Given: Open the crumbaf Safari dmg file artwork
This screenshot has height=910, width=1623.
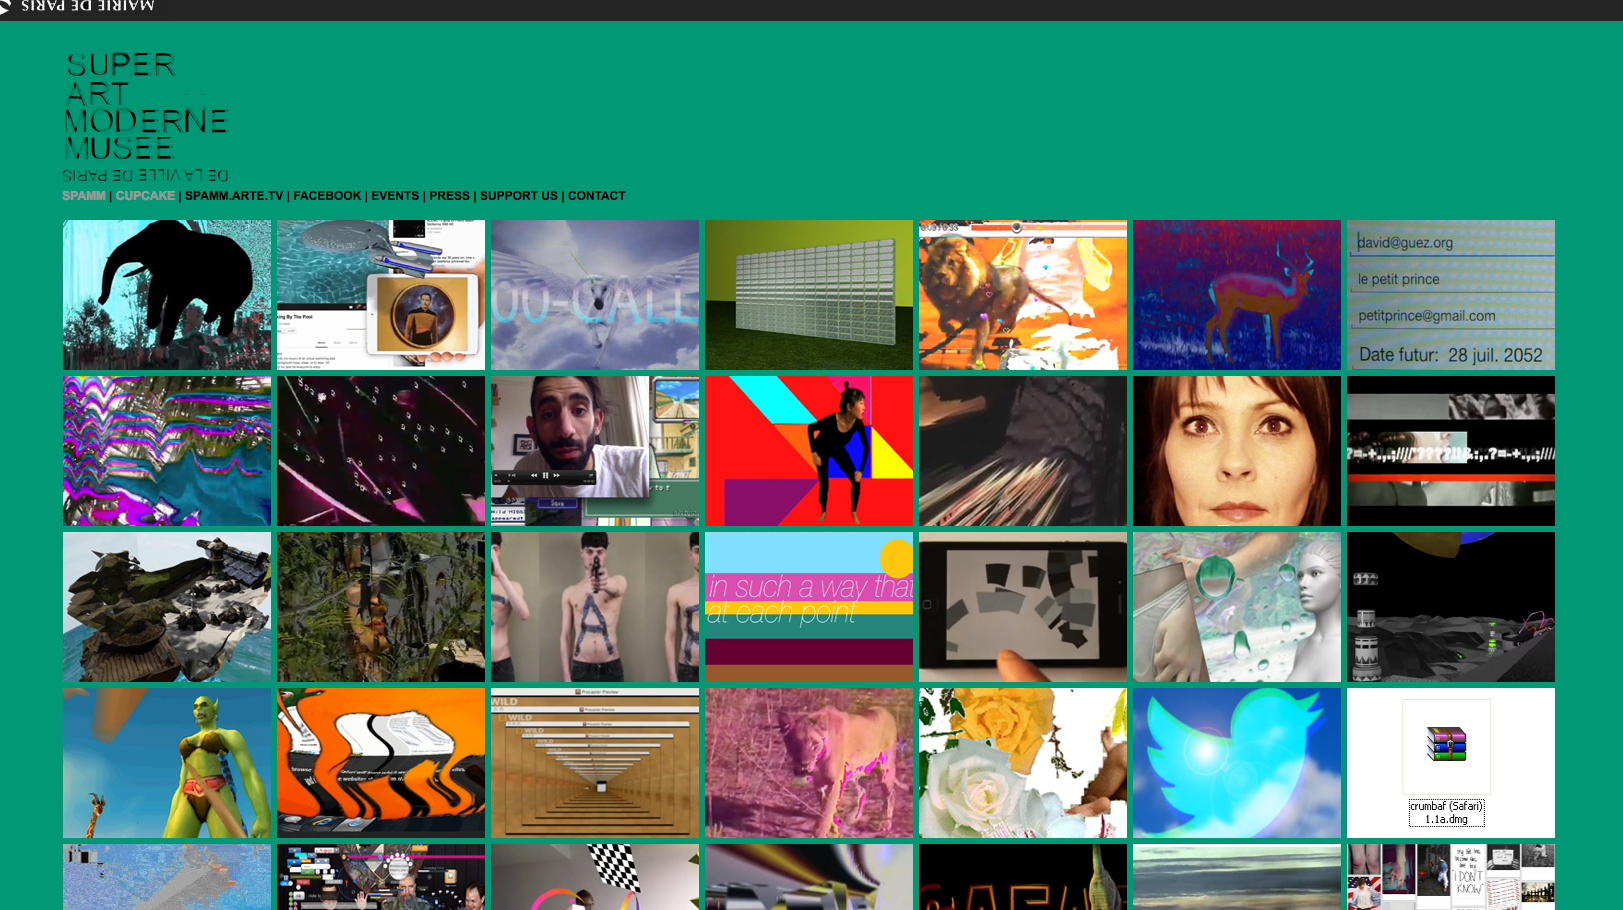Looking at the screenshot, I should click(1451, 763).
